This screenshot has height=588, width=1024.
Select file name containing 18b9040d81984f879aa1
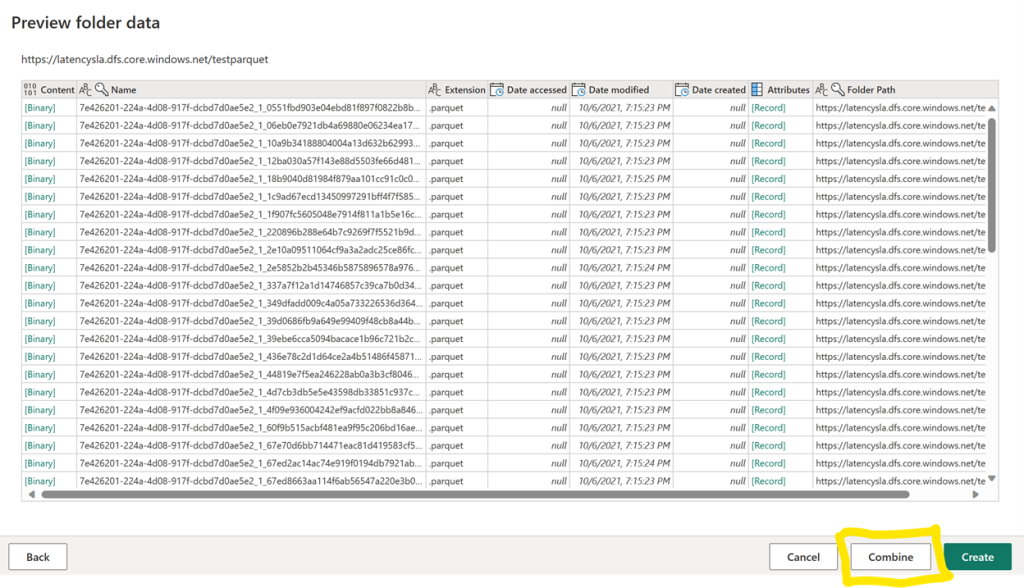[x=250, y=178]
